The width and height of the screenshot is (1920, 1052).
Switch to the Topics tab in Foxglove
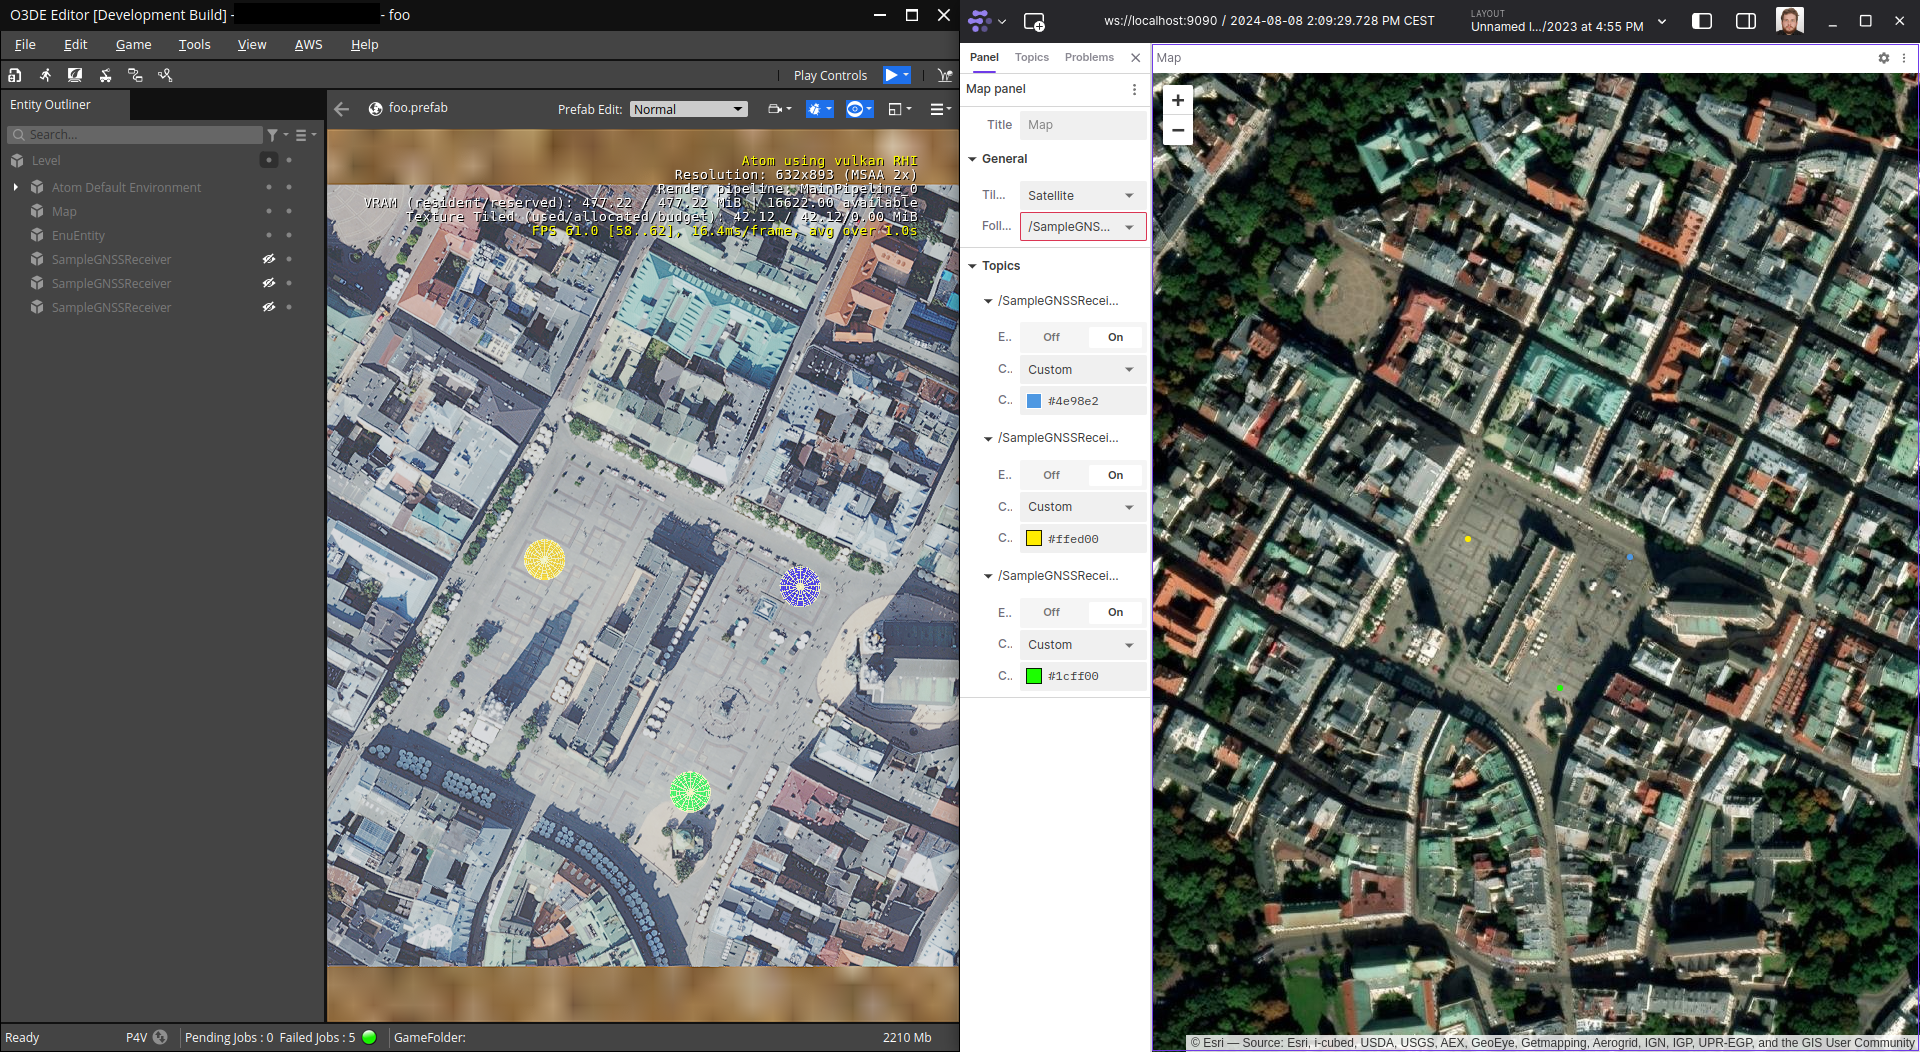pos(1031,57)
